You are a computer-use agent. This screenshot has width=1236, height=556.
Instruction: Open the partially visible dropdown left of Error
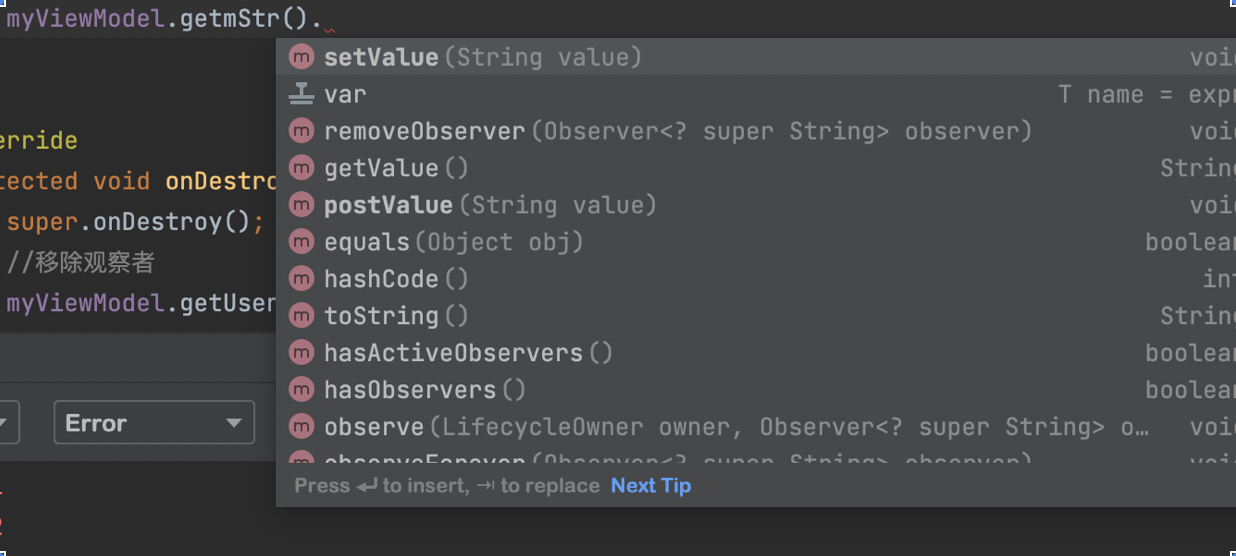click(x=8, y=423)
